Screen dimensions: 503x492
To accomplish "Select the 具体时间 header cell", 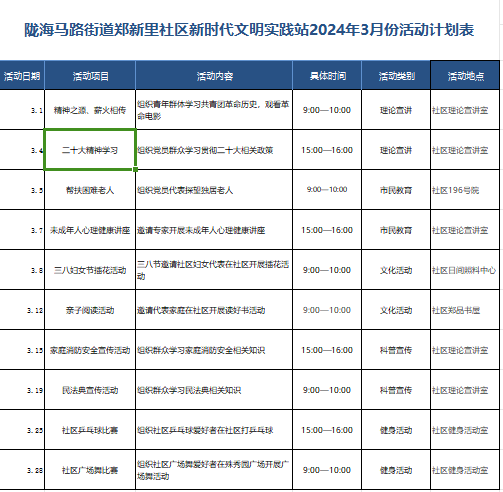I will pyautogui.click(x=327, y=76).
